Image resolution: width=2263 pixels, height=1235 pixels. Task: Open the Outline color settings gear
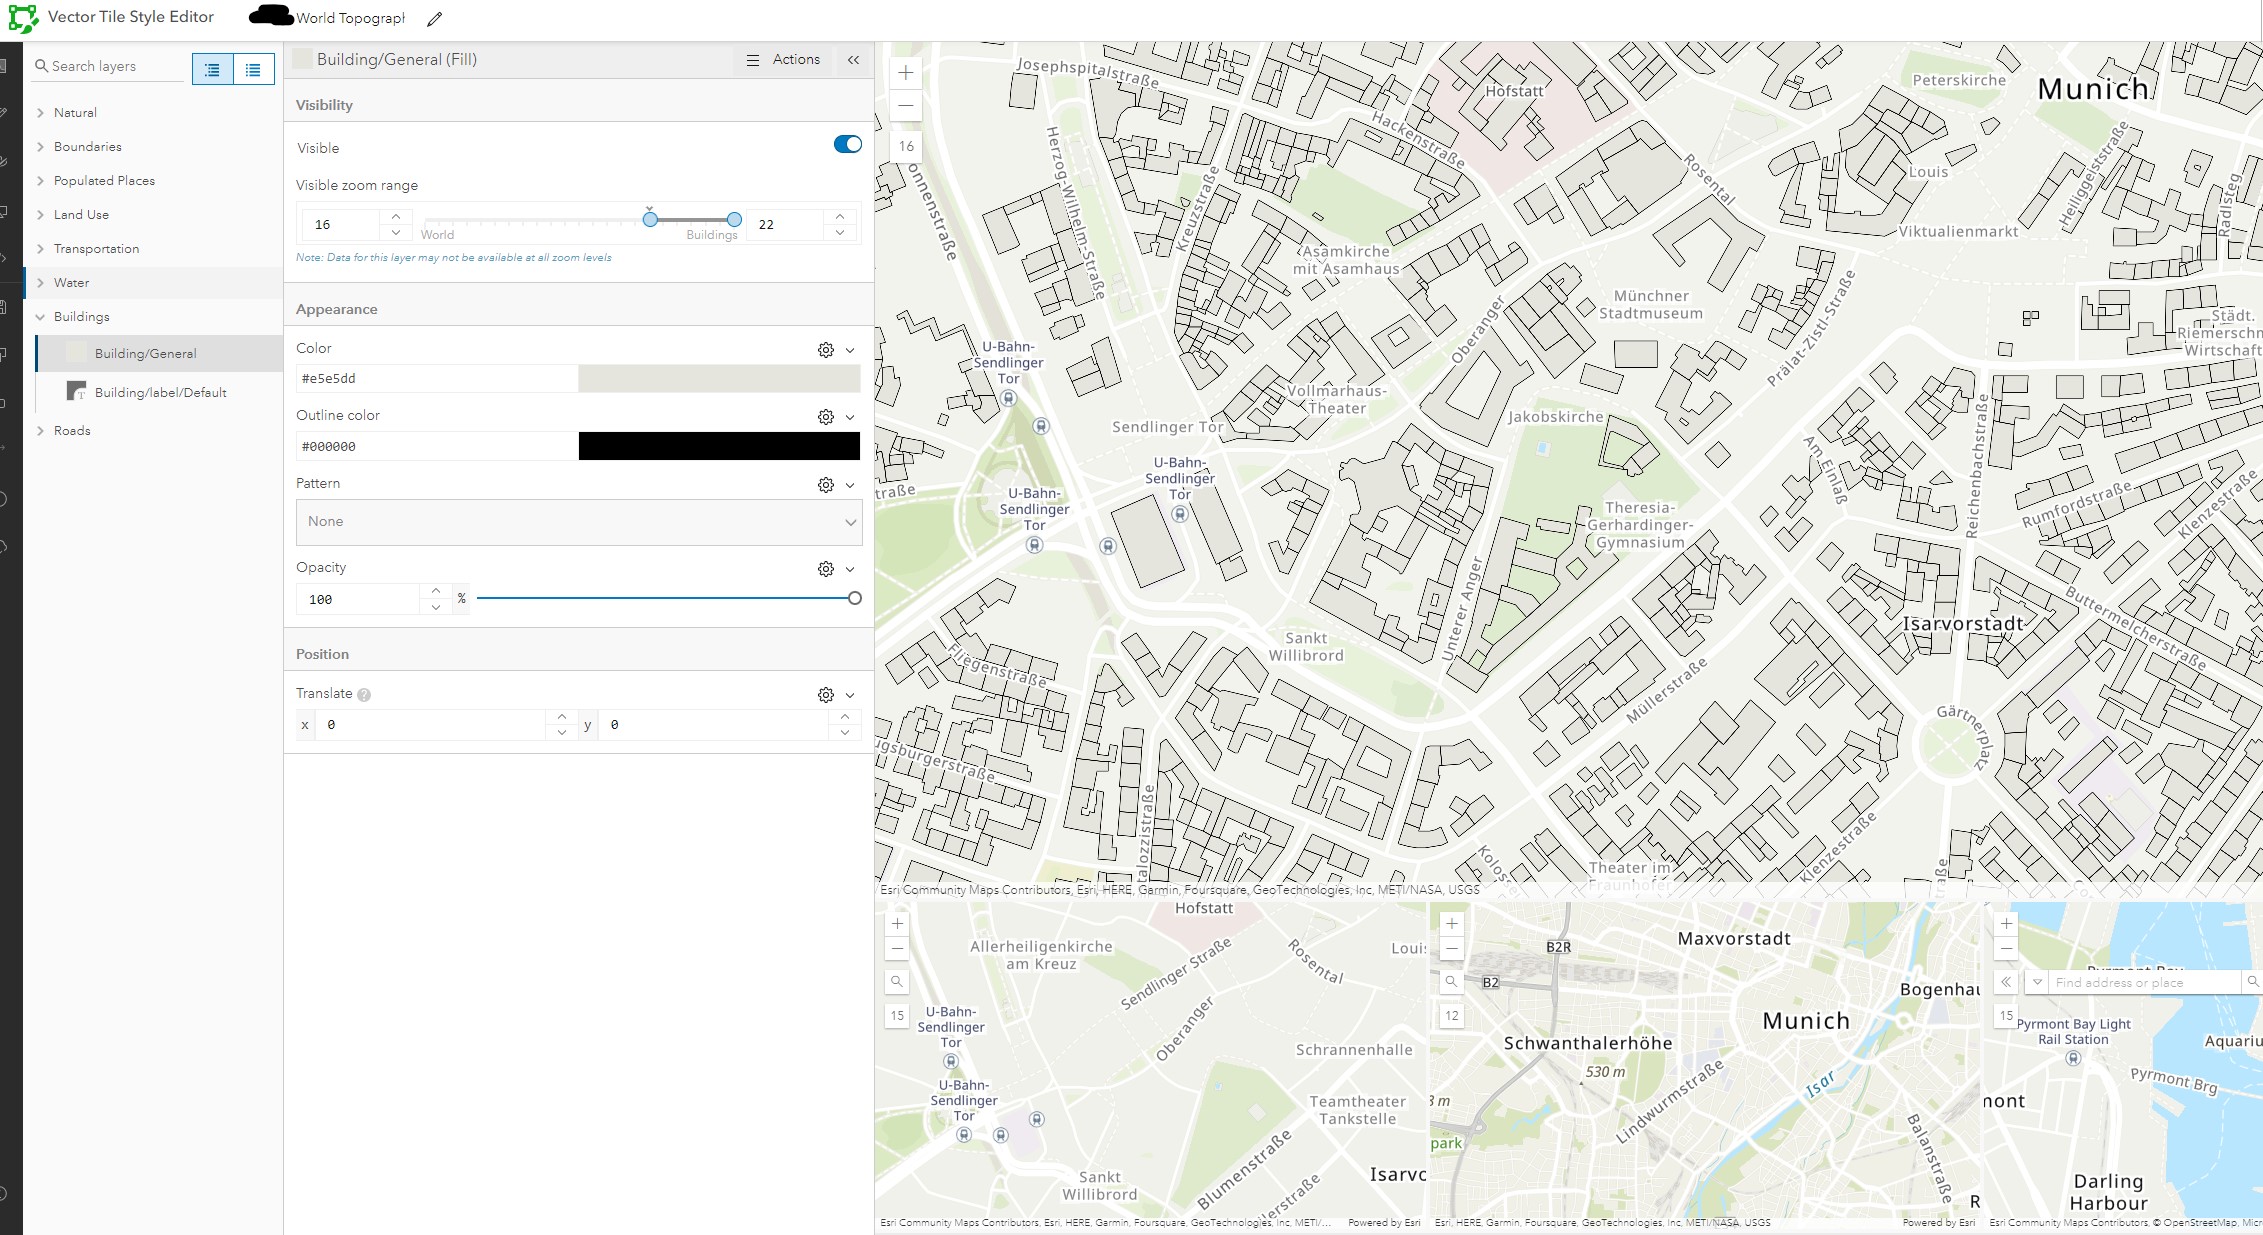(825, 417)
